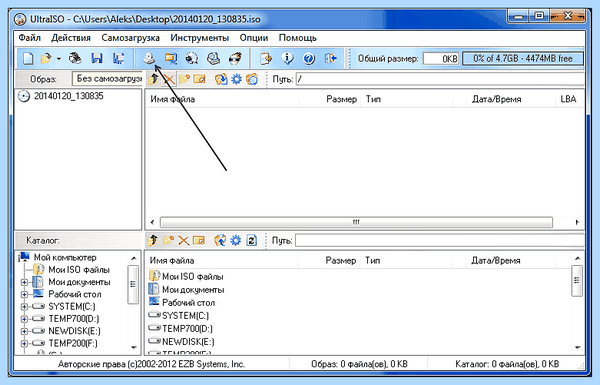Click red X delete in Каталог toolbar
This screenshot has height=385, width=600.
[x=184, y=240]
